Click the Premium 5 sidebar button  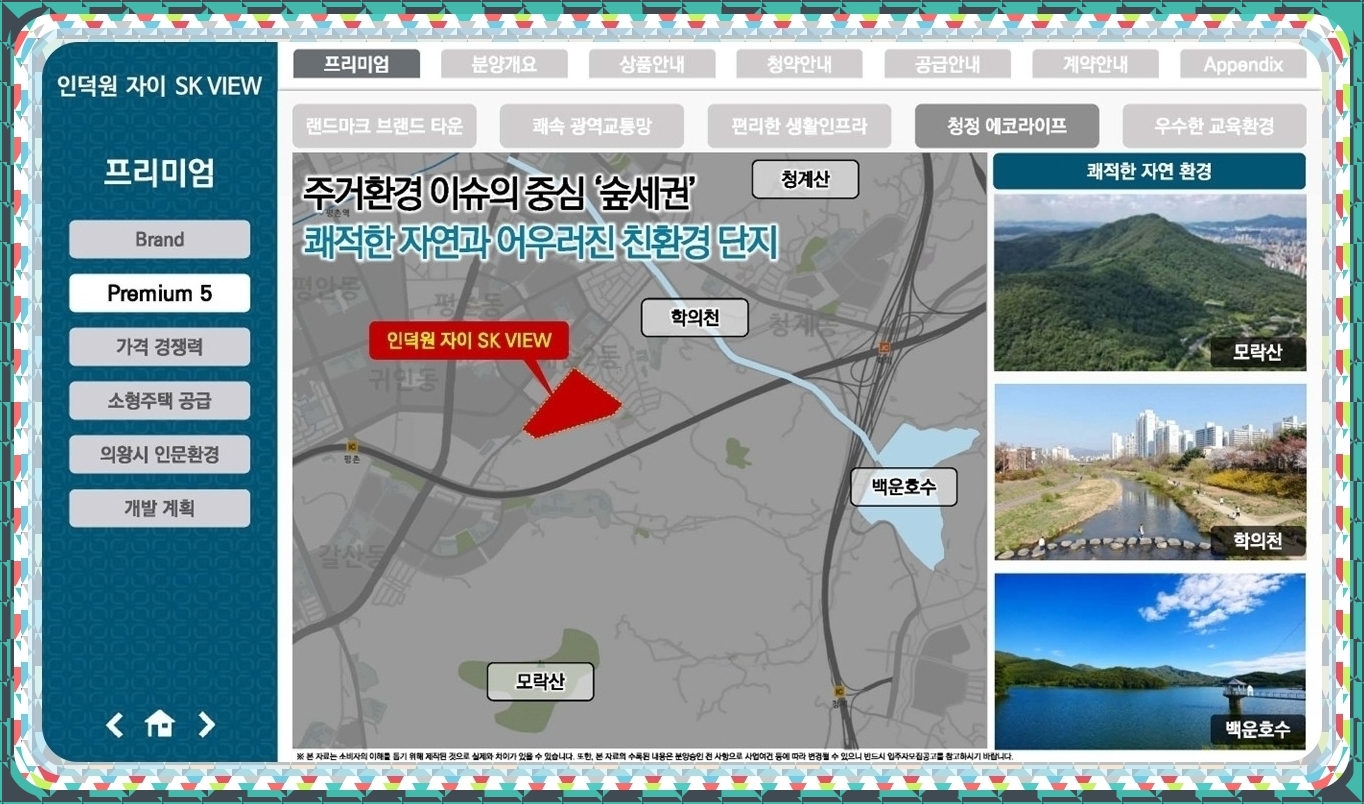click(x=160, y=294)
